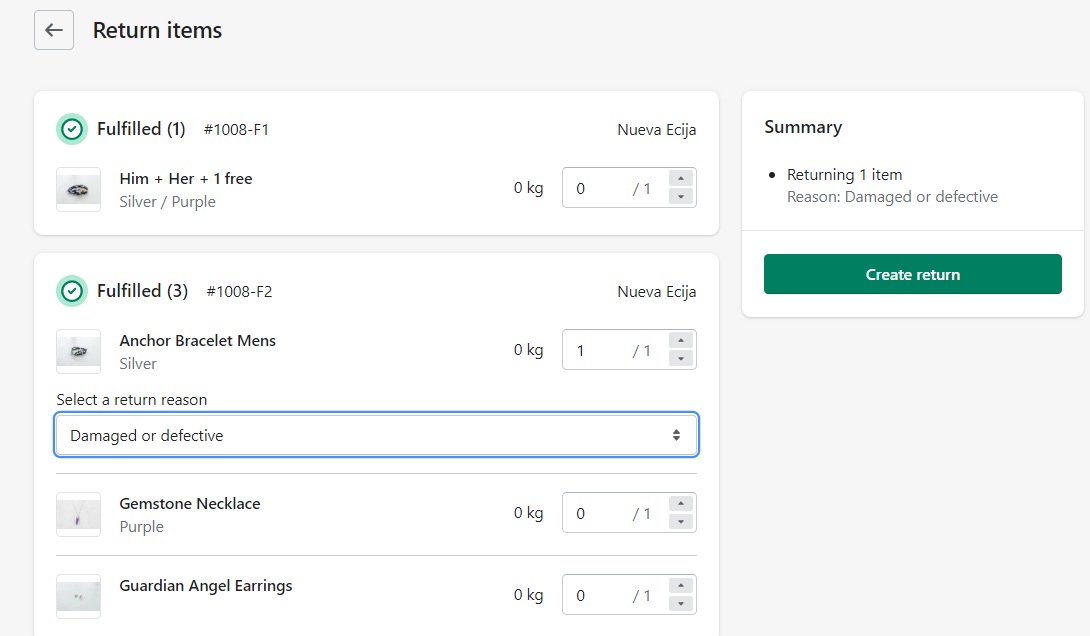The width and height of the screenshot is (1090, 636).
Task: Focus the Gemstone Necklace quantity field
Action: point(600,513)
